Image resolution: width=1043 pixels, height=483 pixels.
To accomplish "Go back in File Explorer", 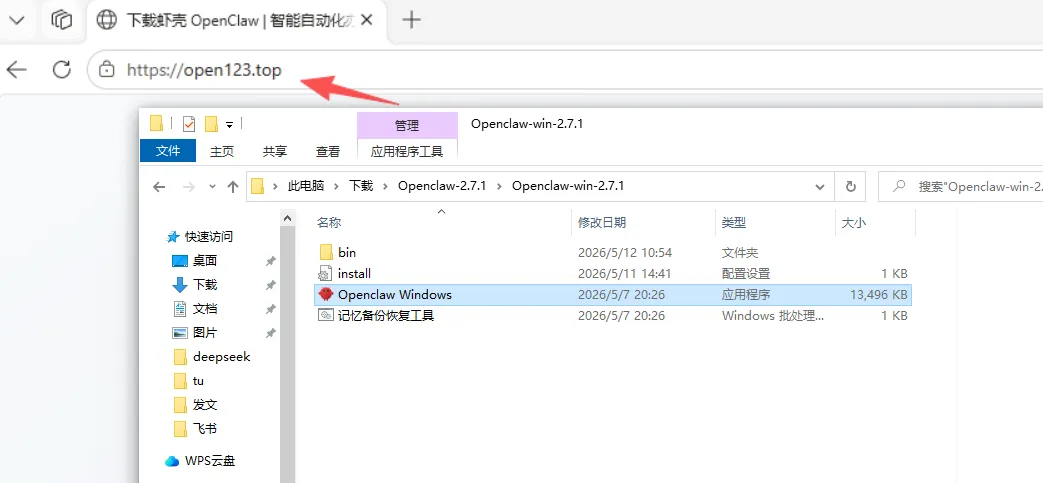I will click(x=159, y=187).
